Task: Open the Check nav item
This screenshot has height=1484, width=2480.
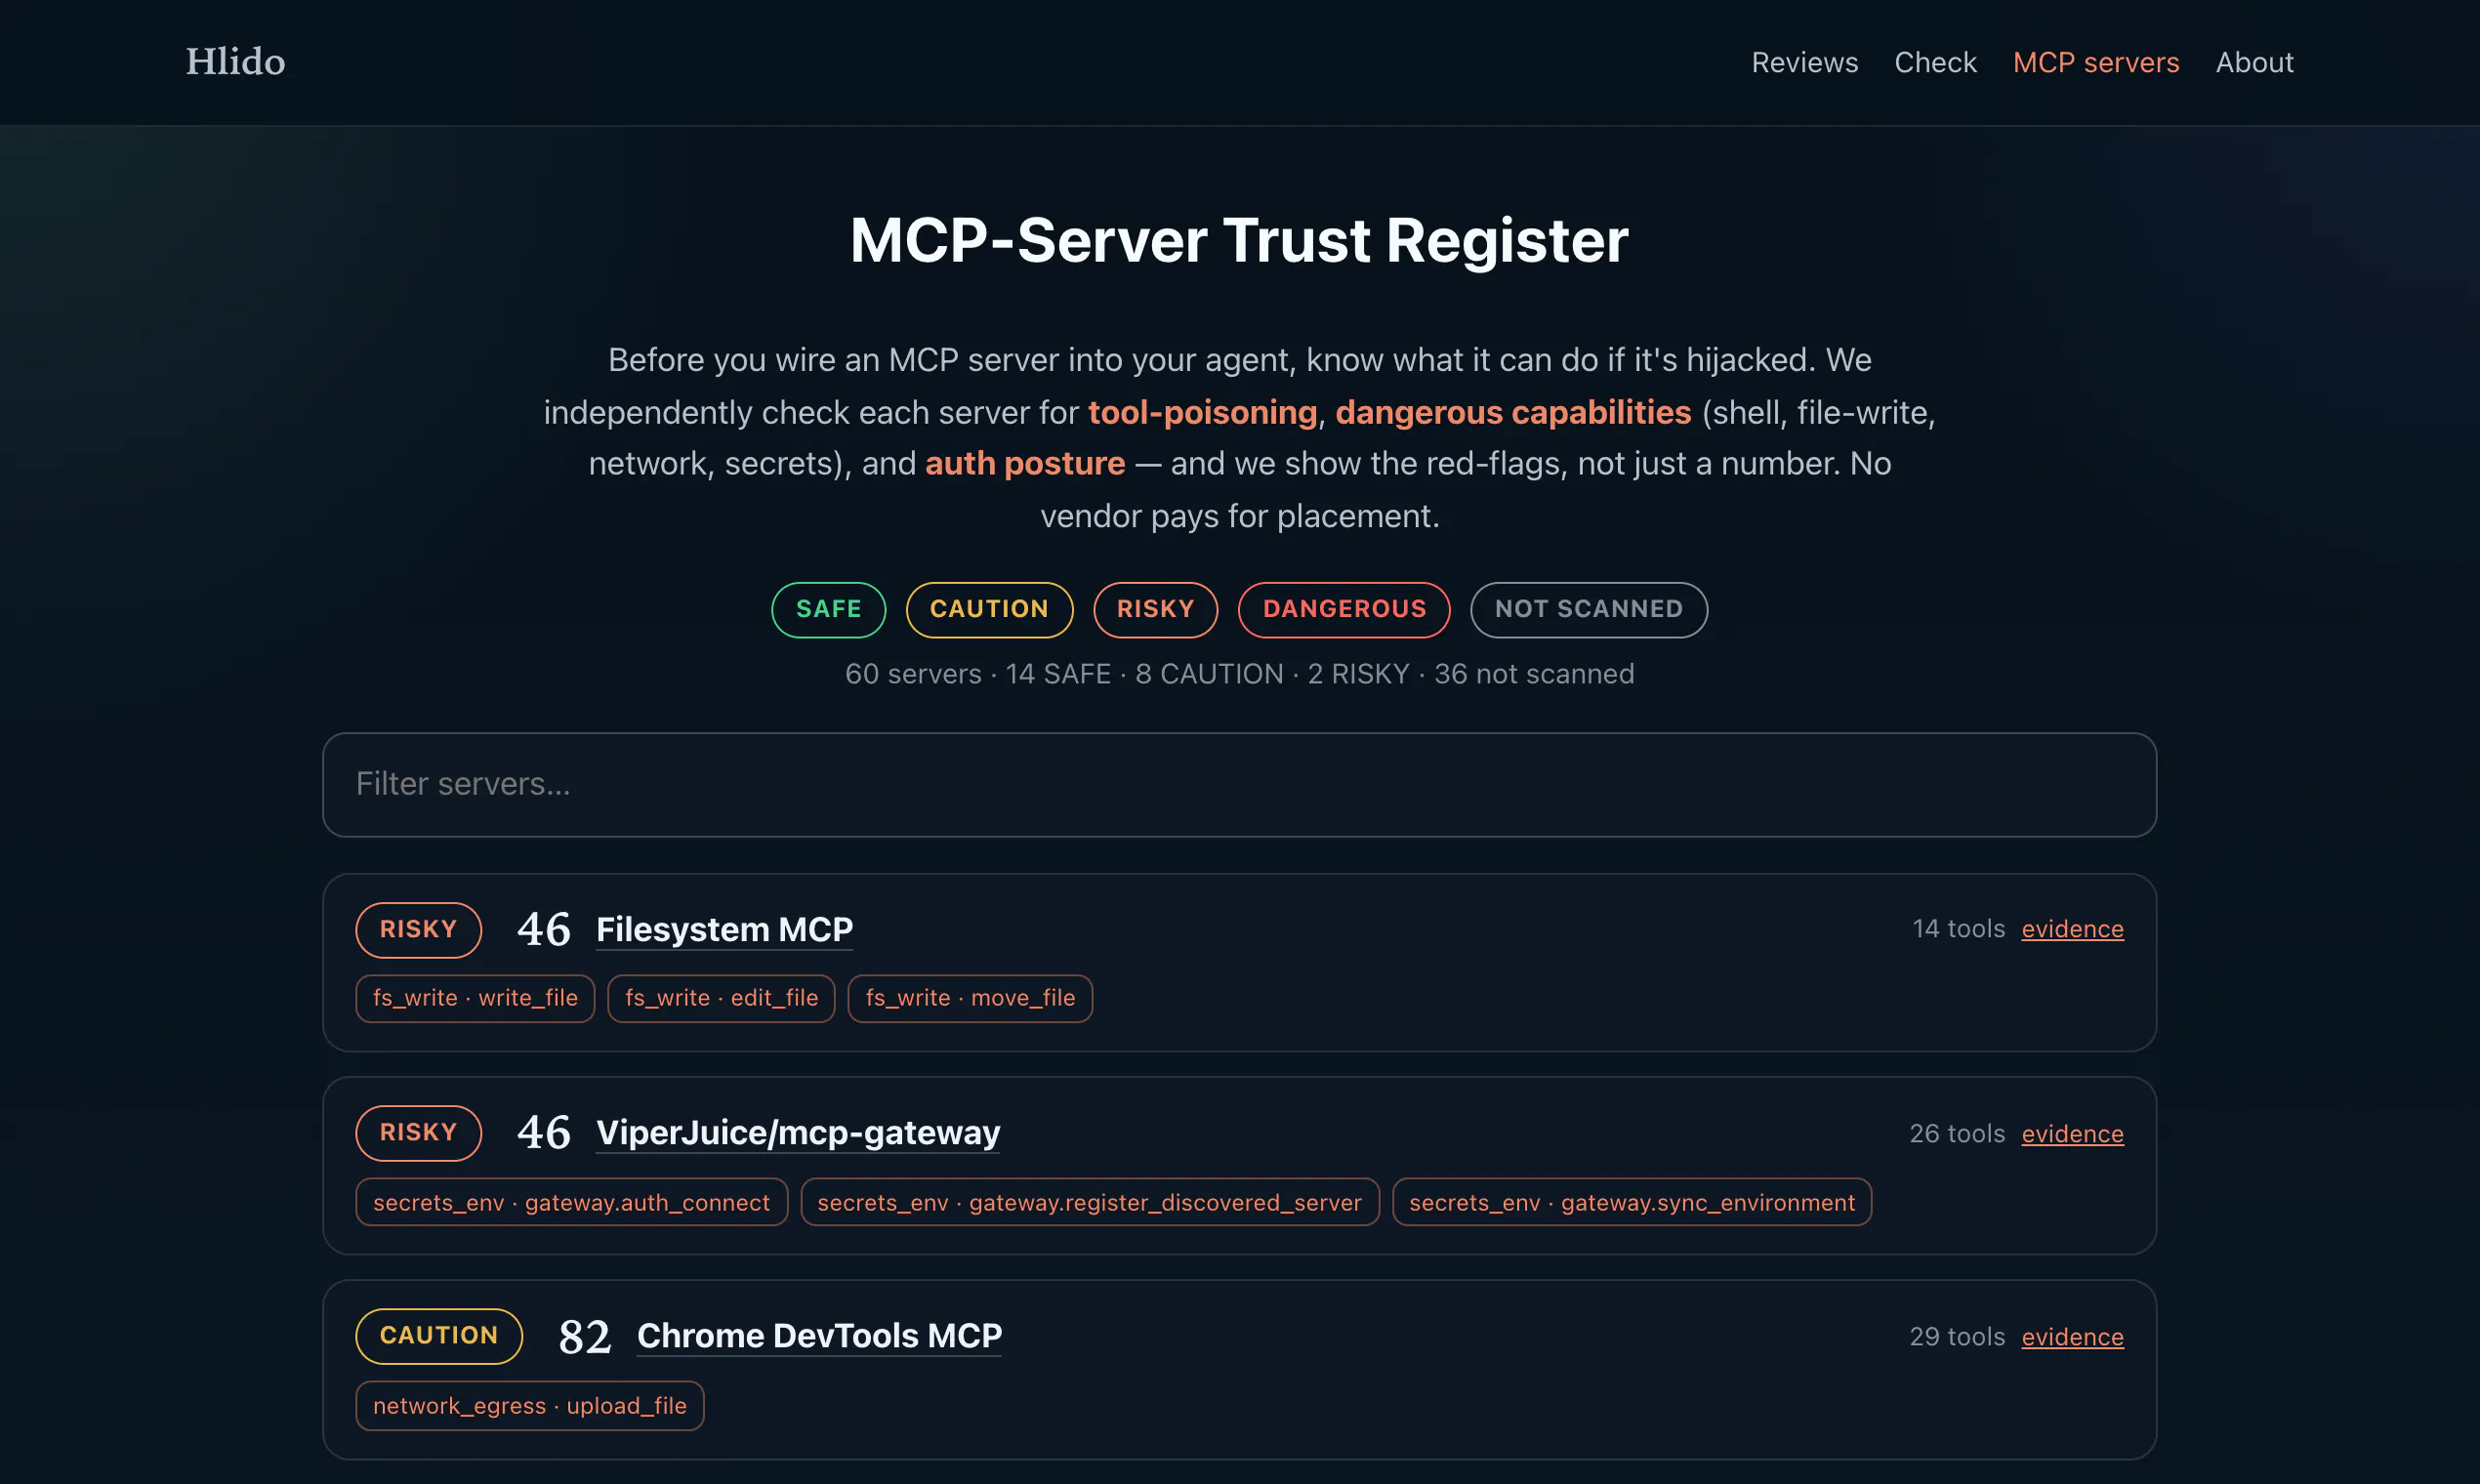Action: (x=1935, y=62)
